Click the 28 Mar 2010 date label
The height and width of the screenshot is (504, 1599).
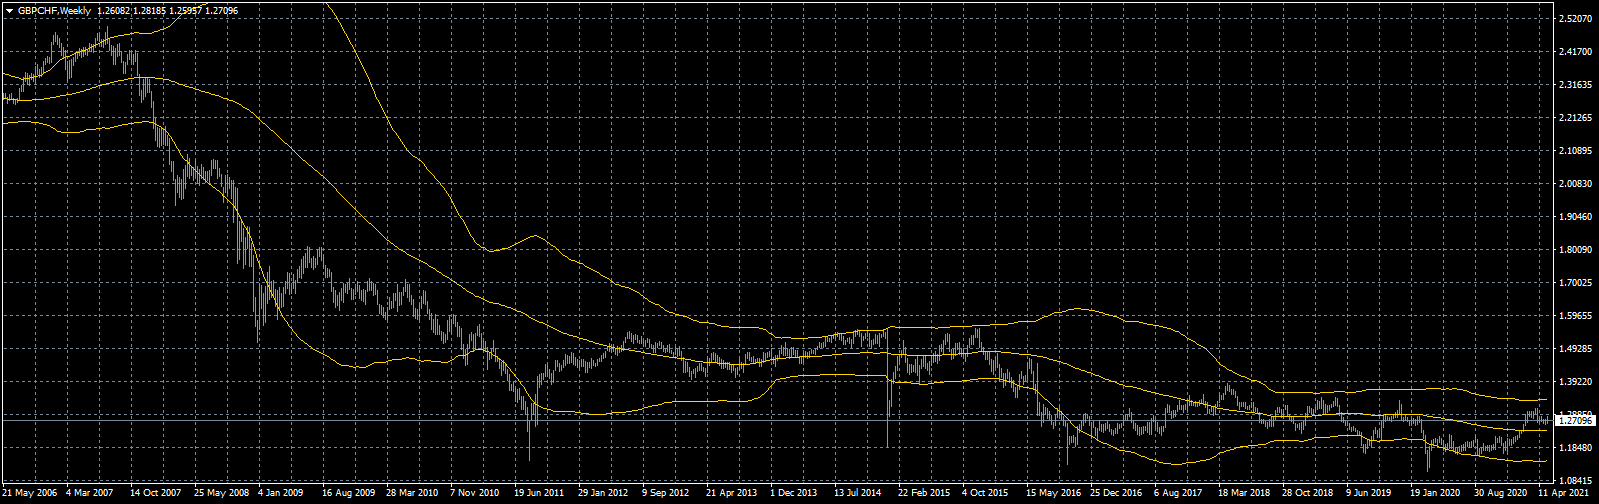[x=412, y=493]
